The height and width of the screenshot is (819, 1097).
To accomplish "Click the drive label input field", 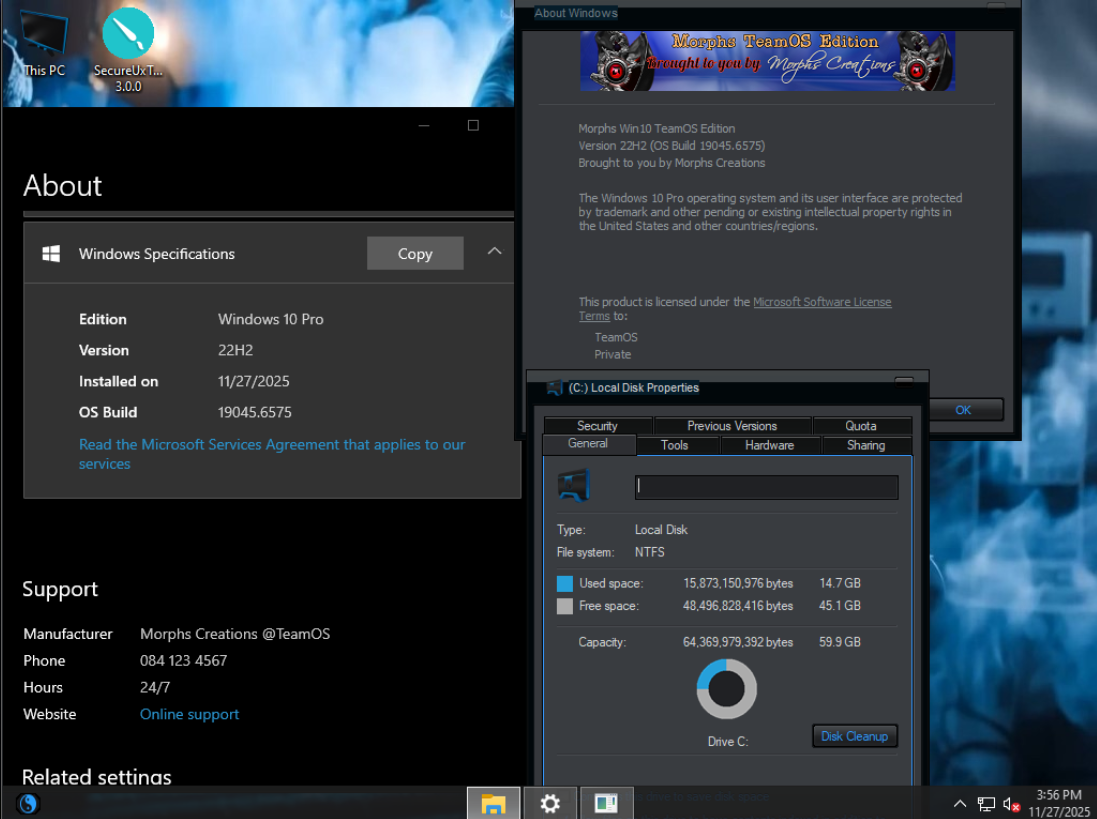I will 766,487.
